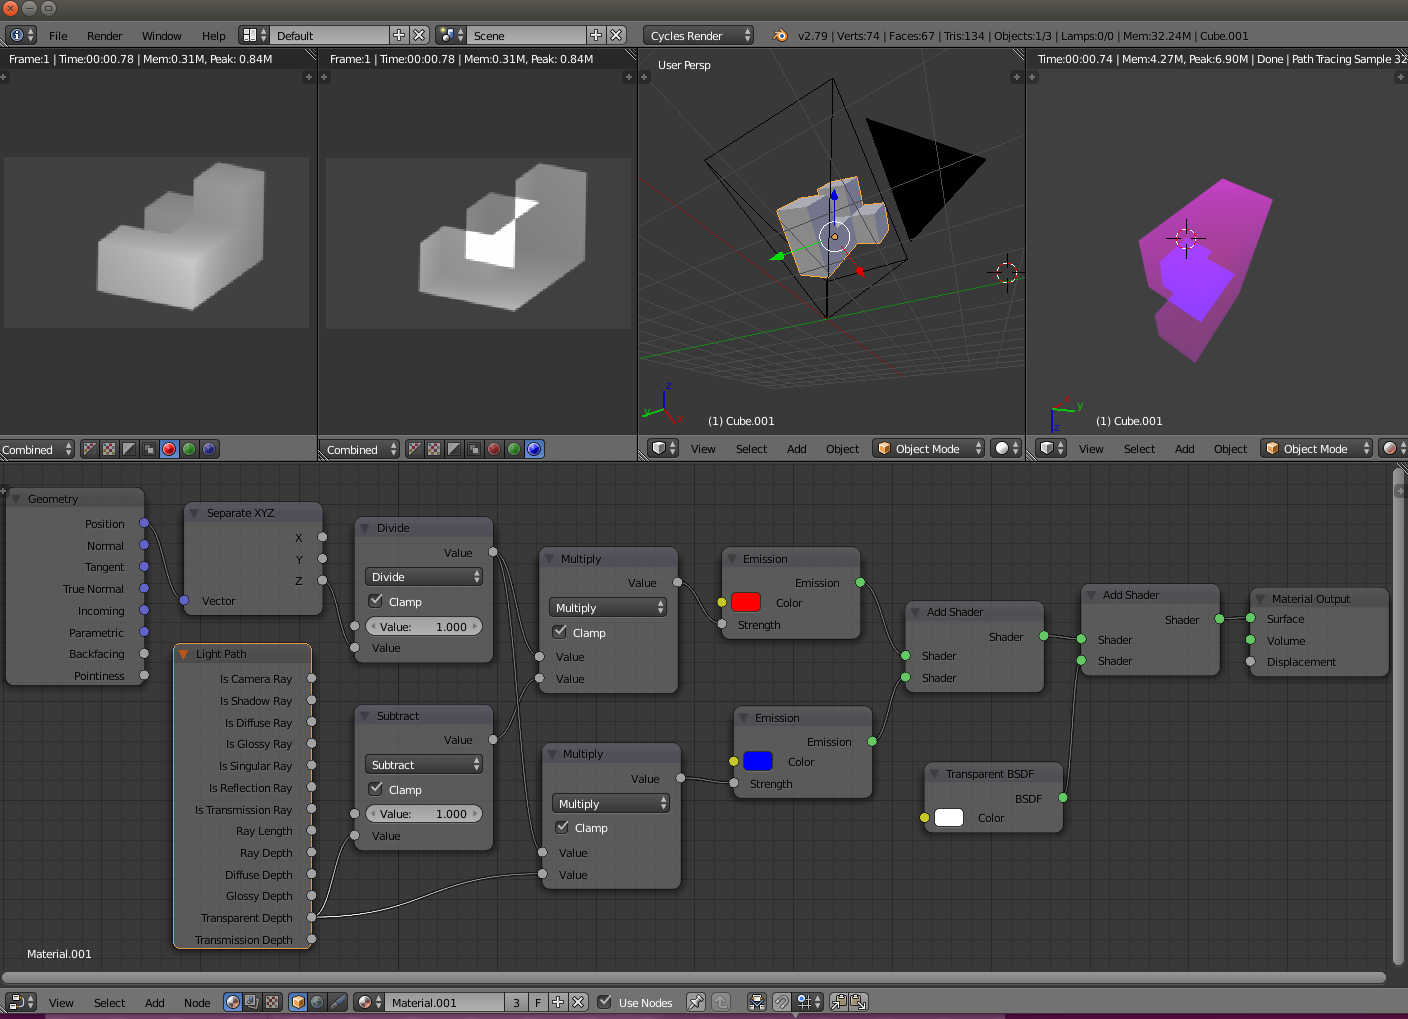Toggle Clamp in Multiply node feeding red Emission
Viewport: 1408px width, 1019px height.
pyautogui.click(x=560, y=632)
